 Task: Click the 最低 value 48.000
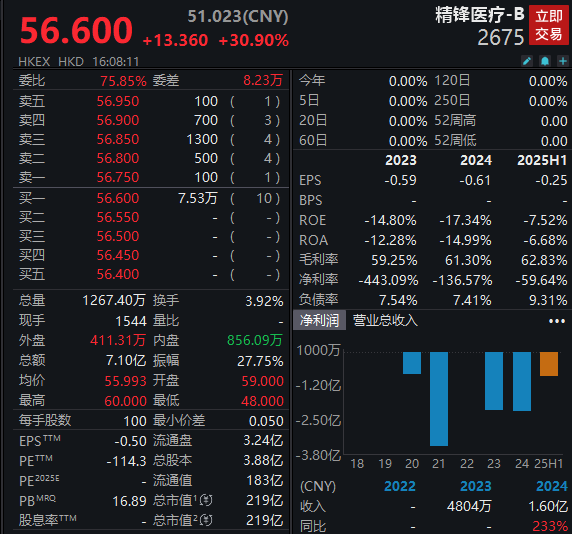click(x=263, y=401)
